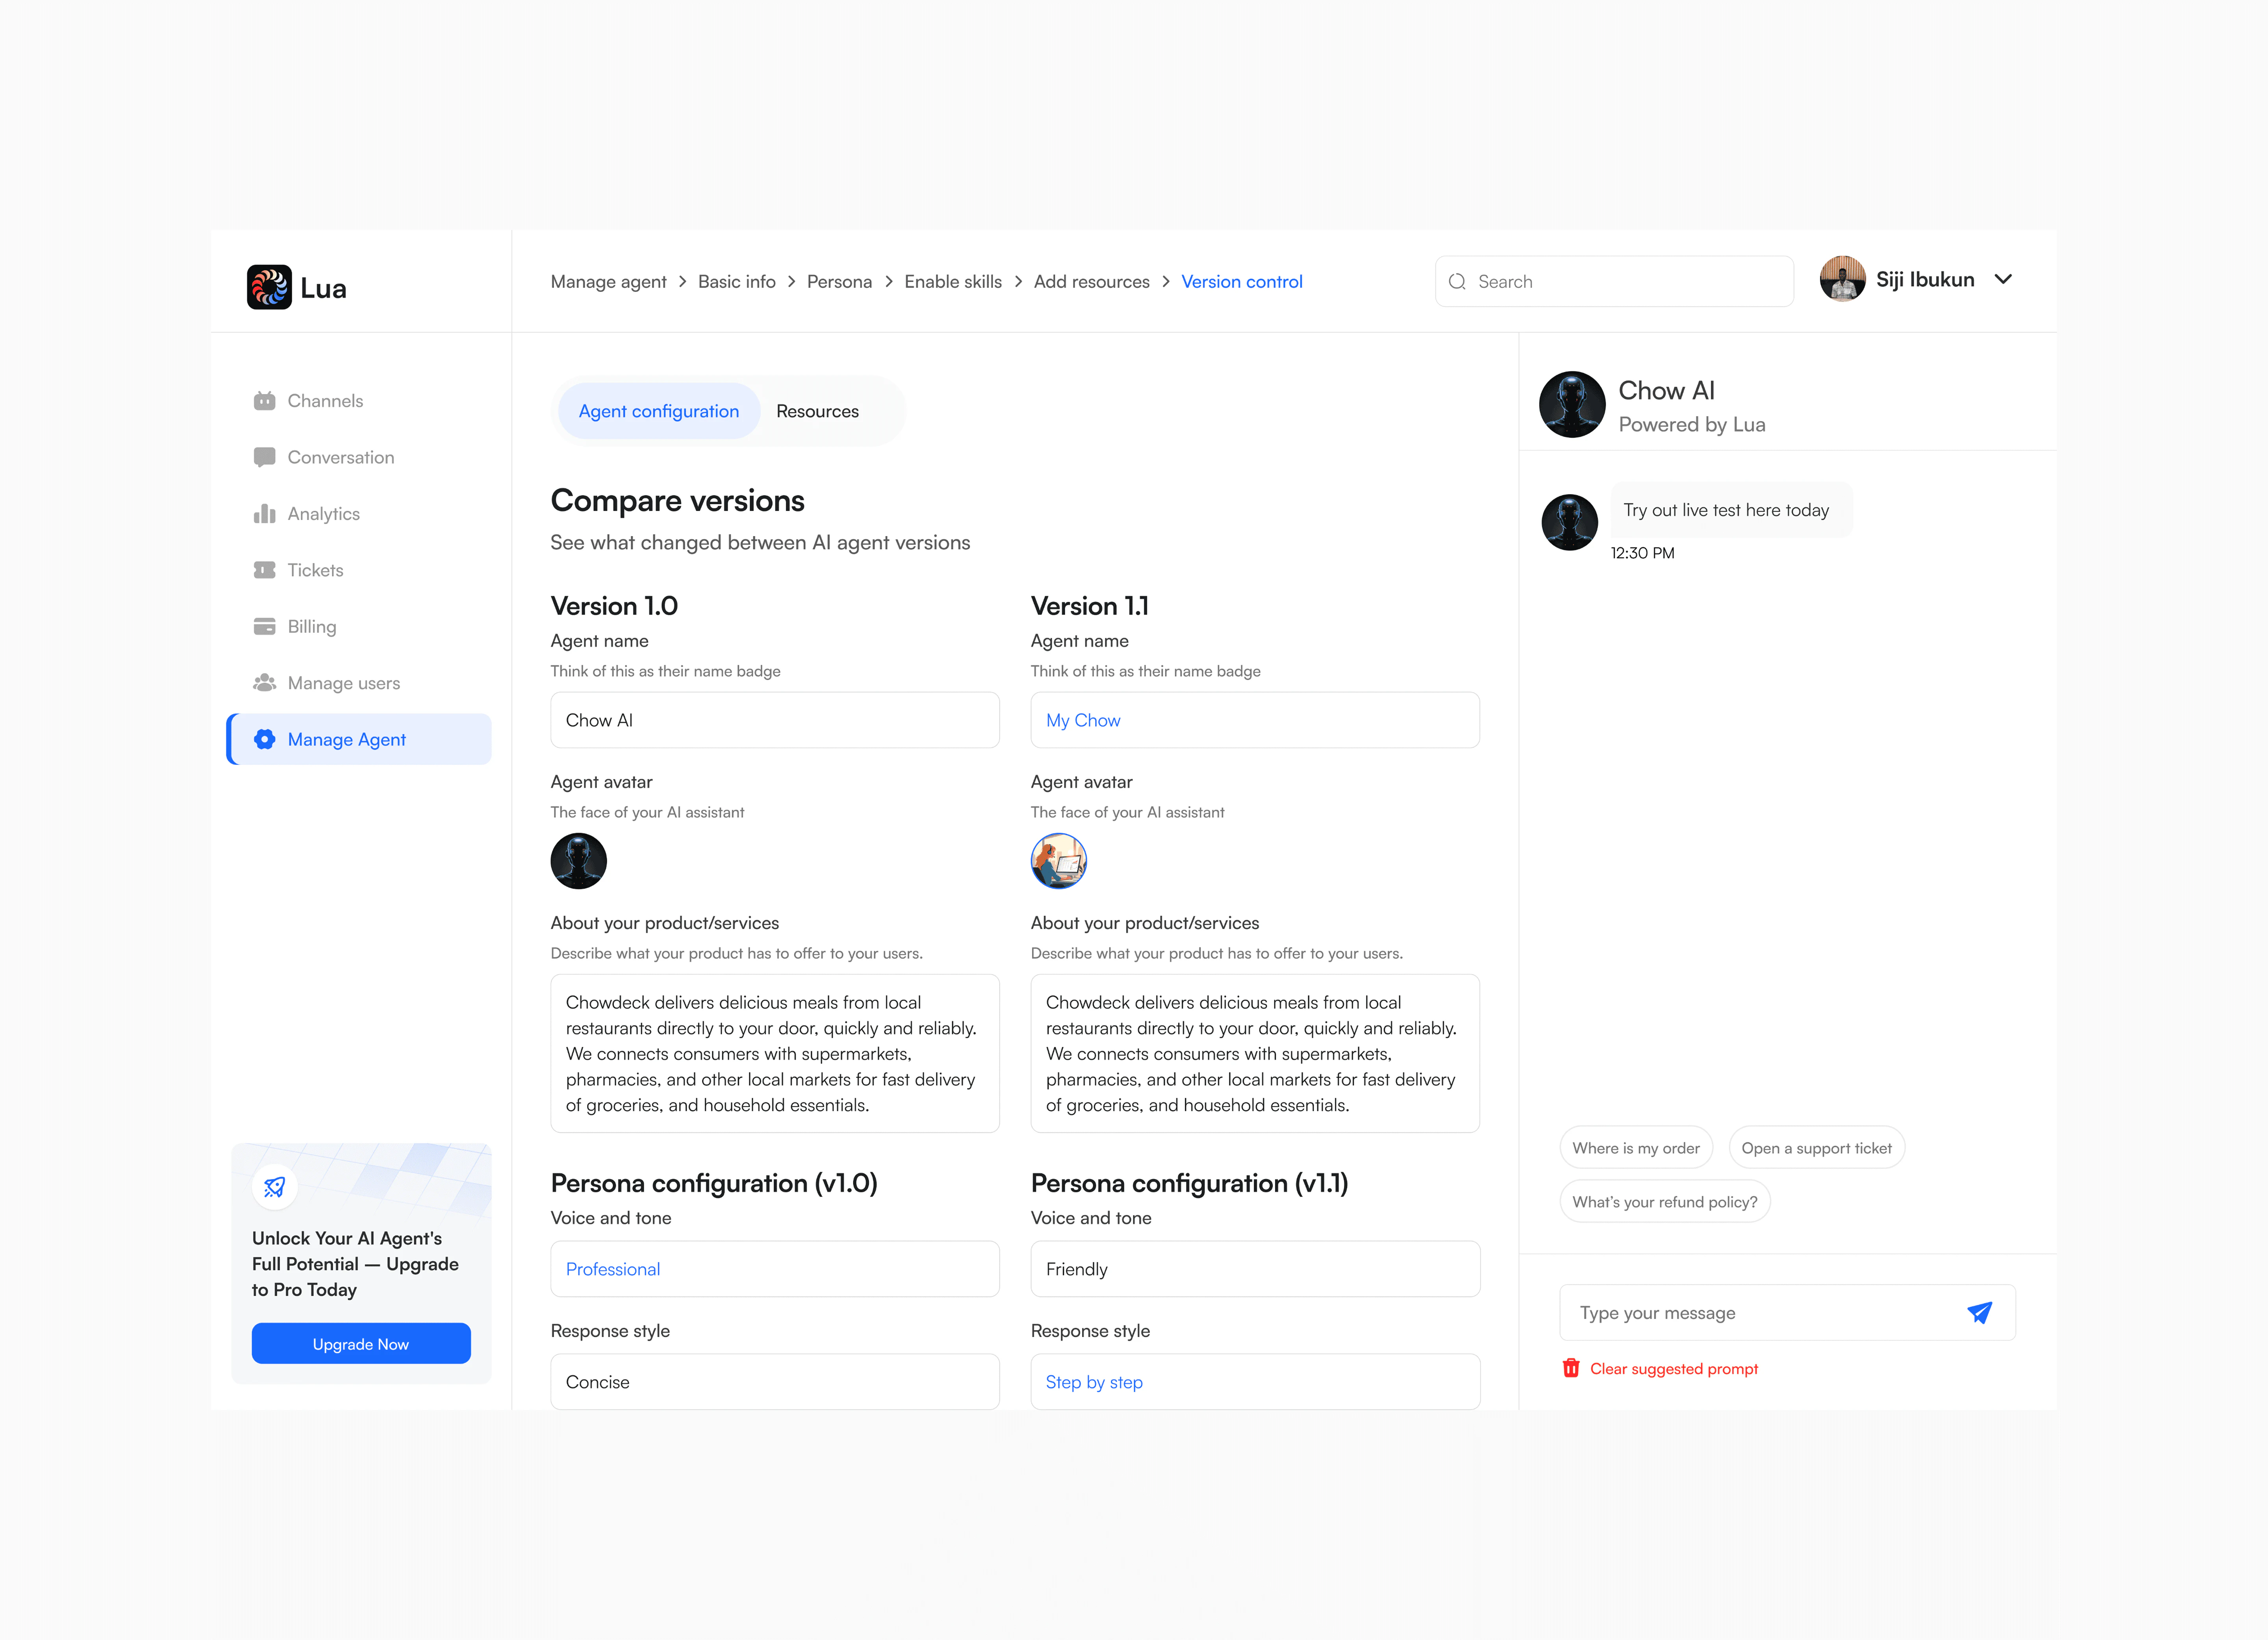Click the Professional voice and tone field
Viewport: 2268px width, 1640px height.
tap(775, 1269)
